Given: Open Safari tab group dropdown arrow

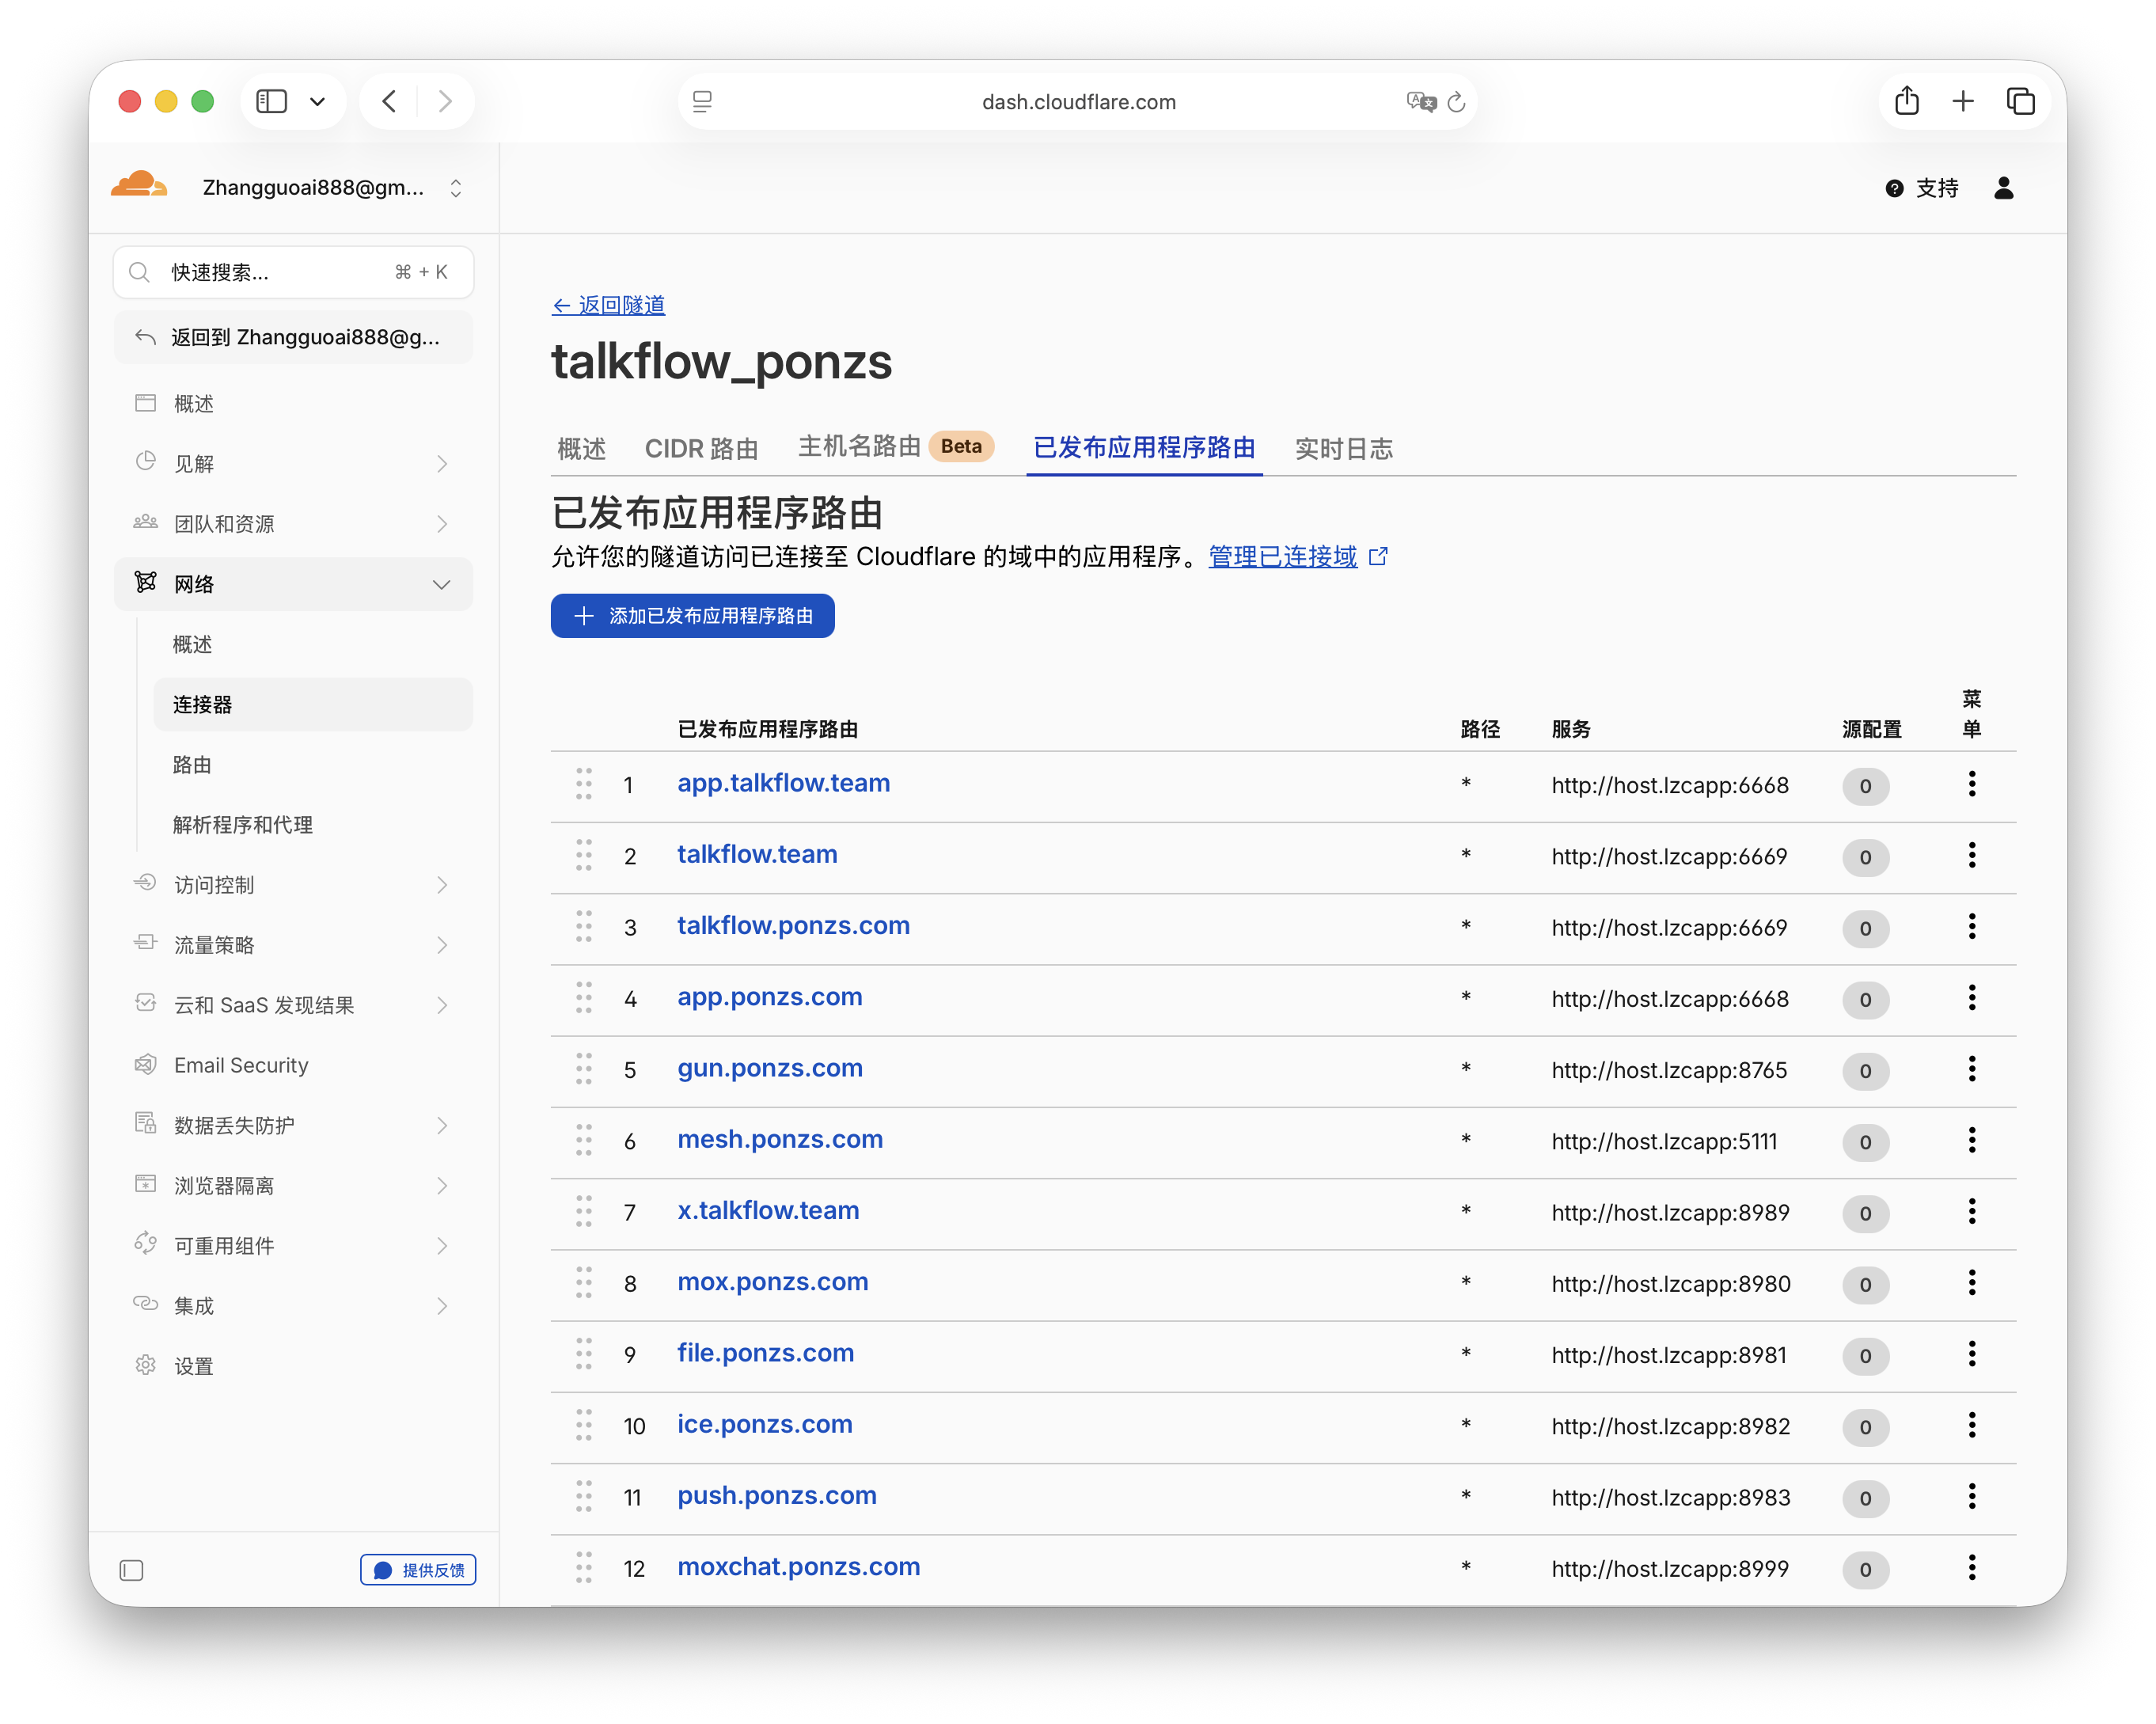Looking at the screenshot, I should [x=317, y=102].
